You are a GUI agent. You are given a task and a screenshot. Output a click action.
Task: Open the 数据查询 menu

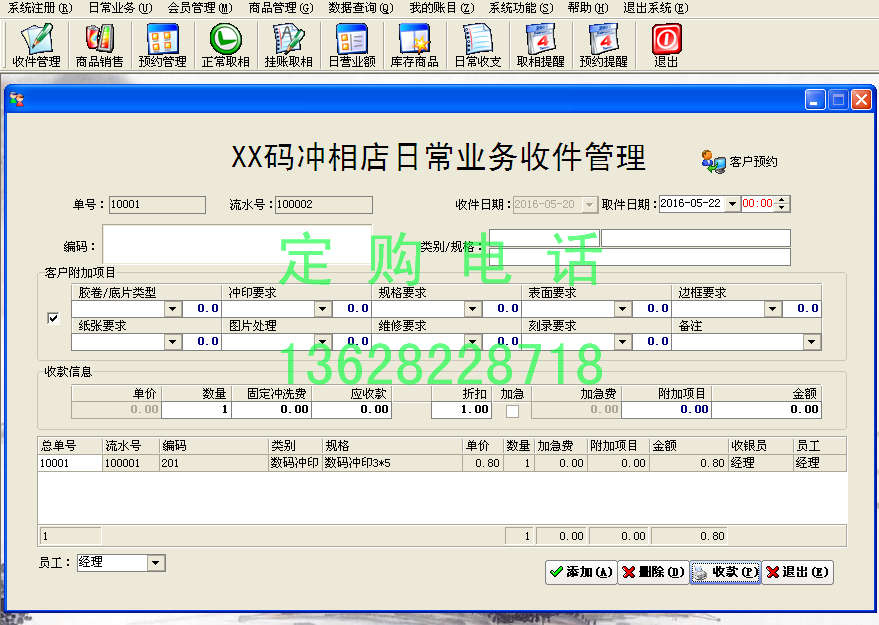coord(360,8)
